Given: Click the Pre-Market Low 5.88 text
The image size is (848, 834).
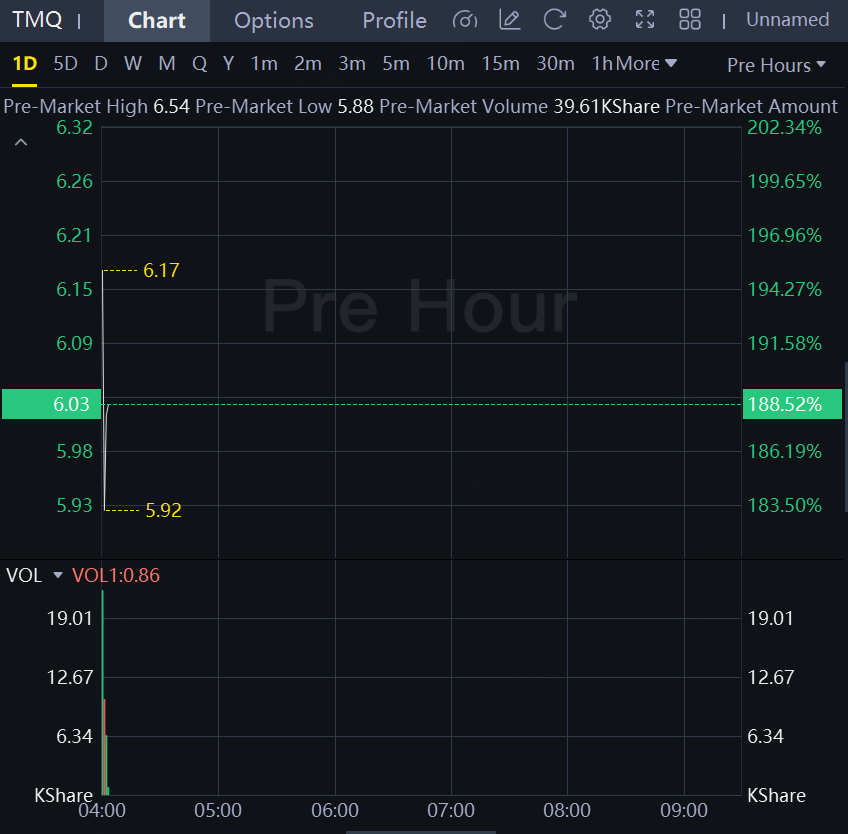Looking at the screenshot, I should pos(284,106).
